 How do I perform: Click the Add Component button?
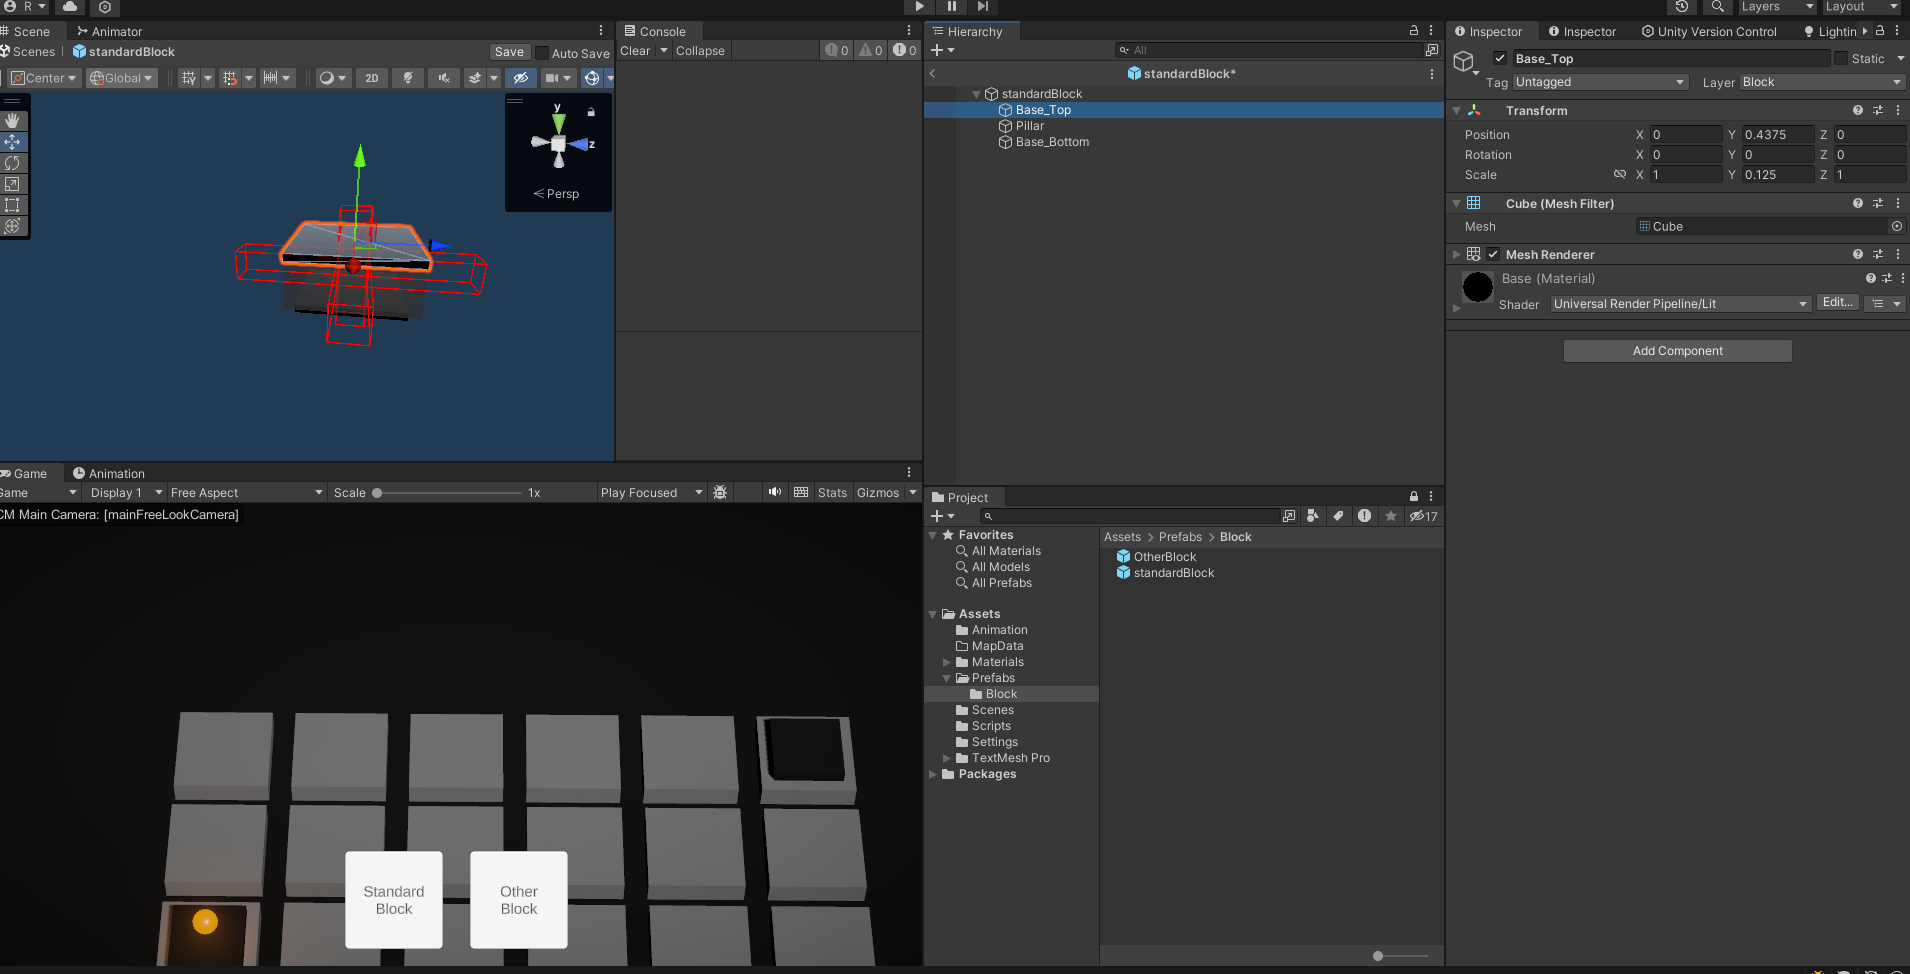1677,351
